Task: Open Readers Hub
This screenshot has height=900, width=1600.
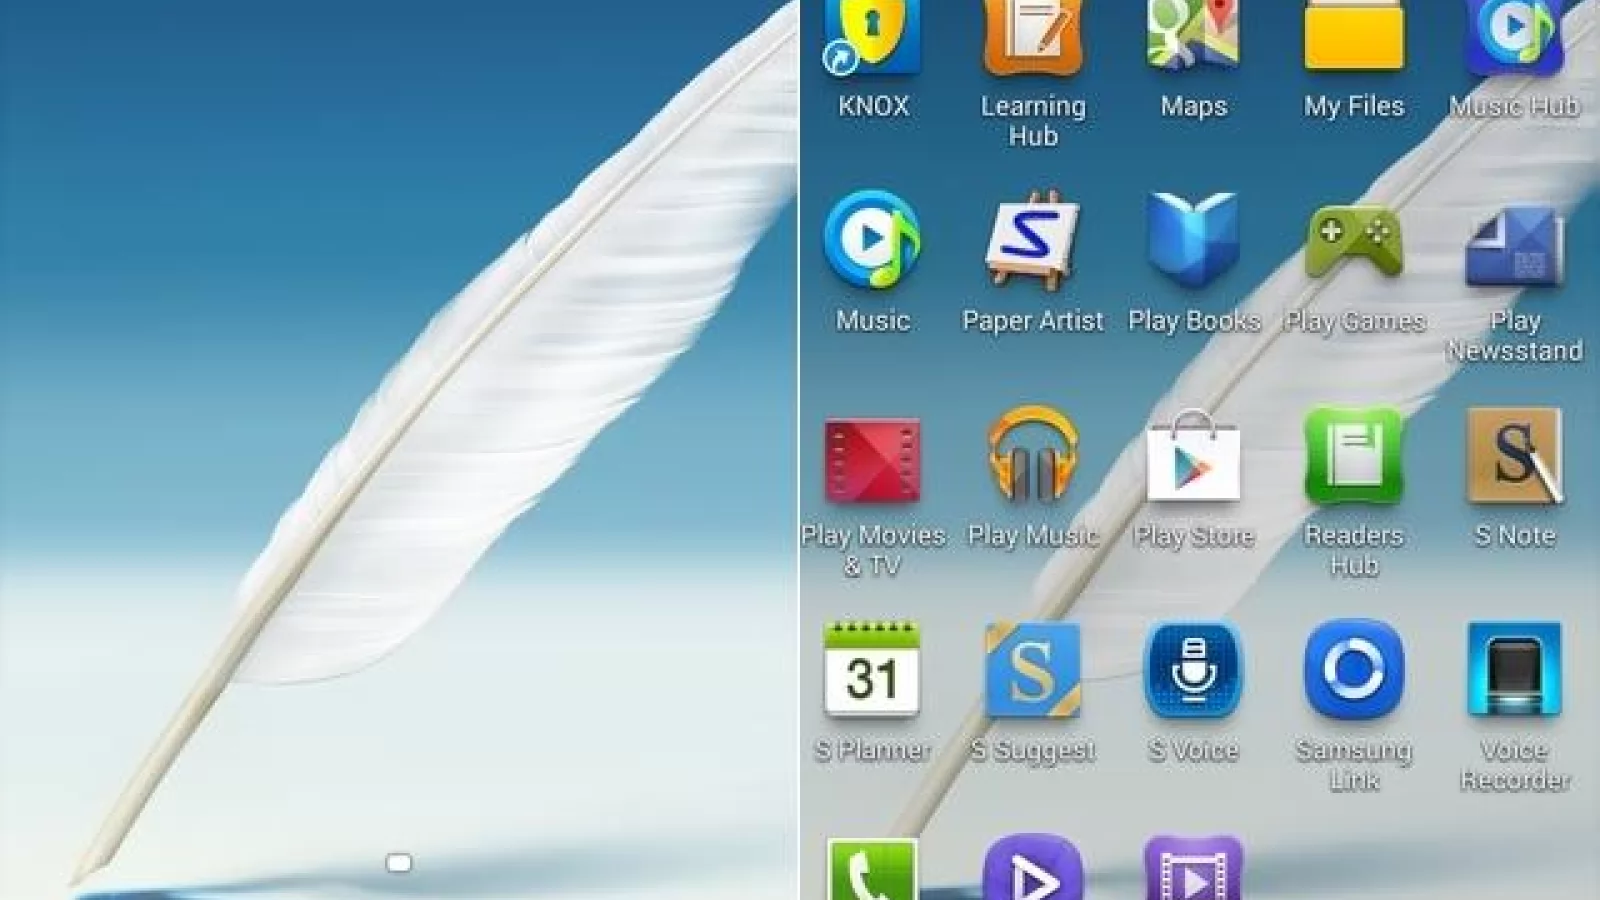Action: tap(1354, 455)
